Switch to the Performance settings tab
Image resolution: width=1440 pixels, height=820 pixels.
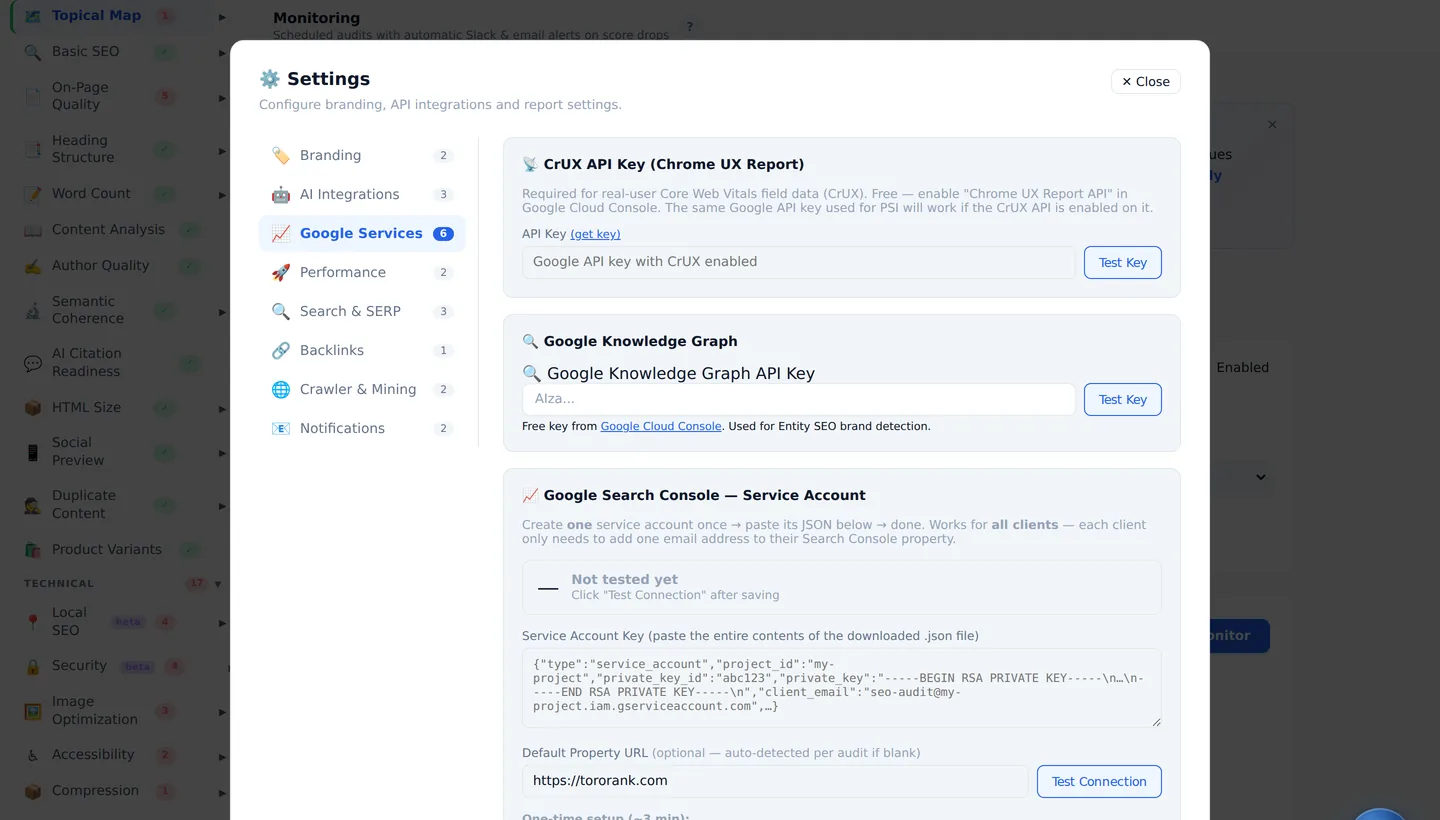pos(362,272)
